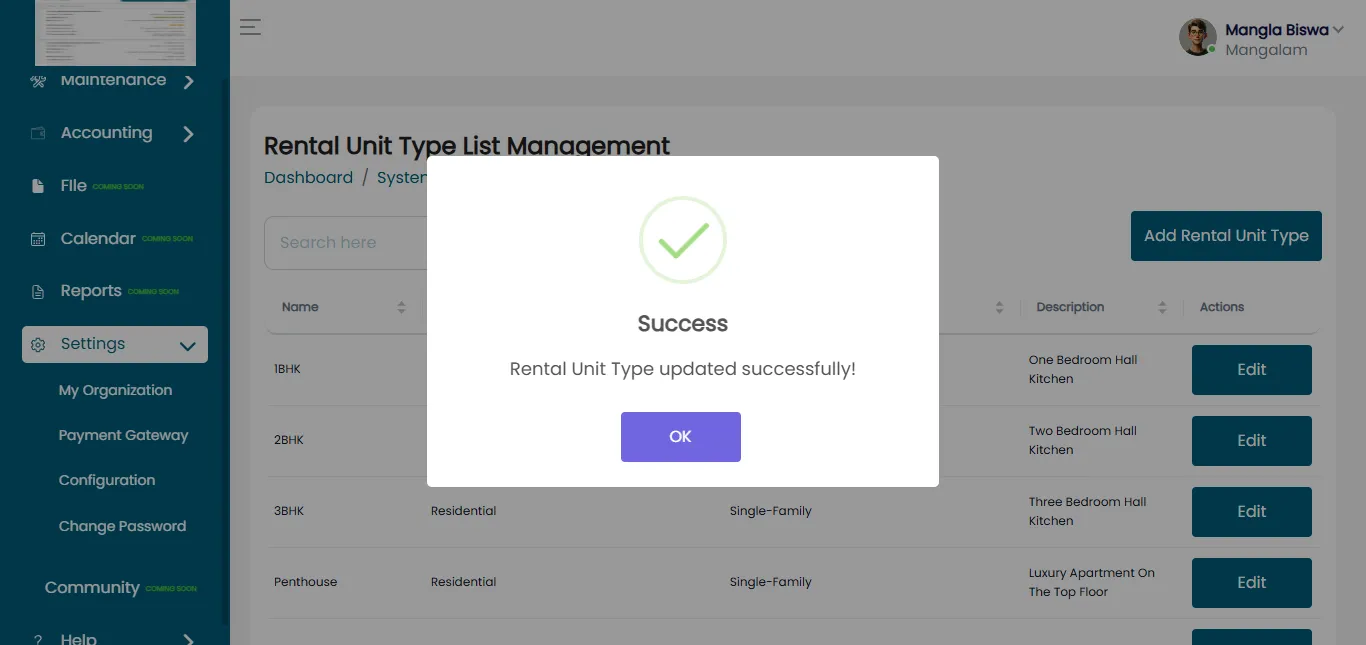
Task: Click the Accounting wallet icon
Action: click(x=38, y=133)
